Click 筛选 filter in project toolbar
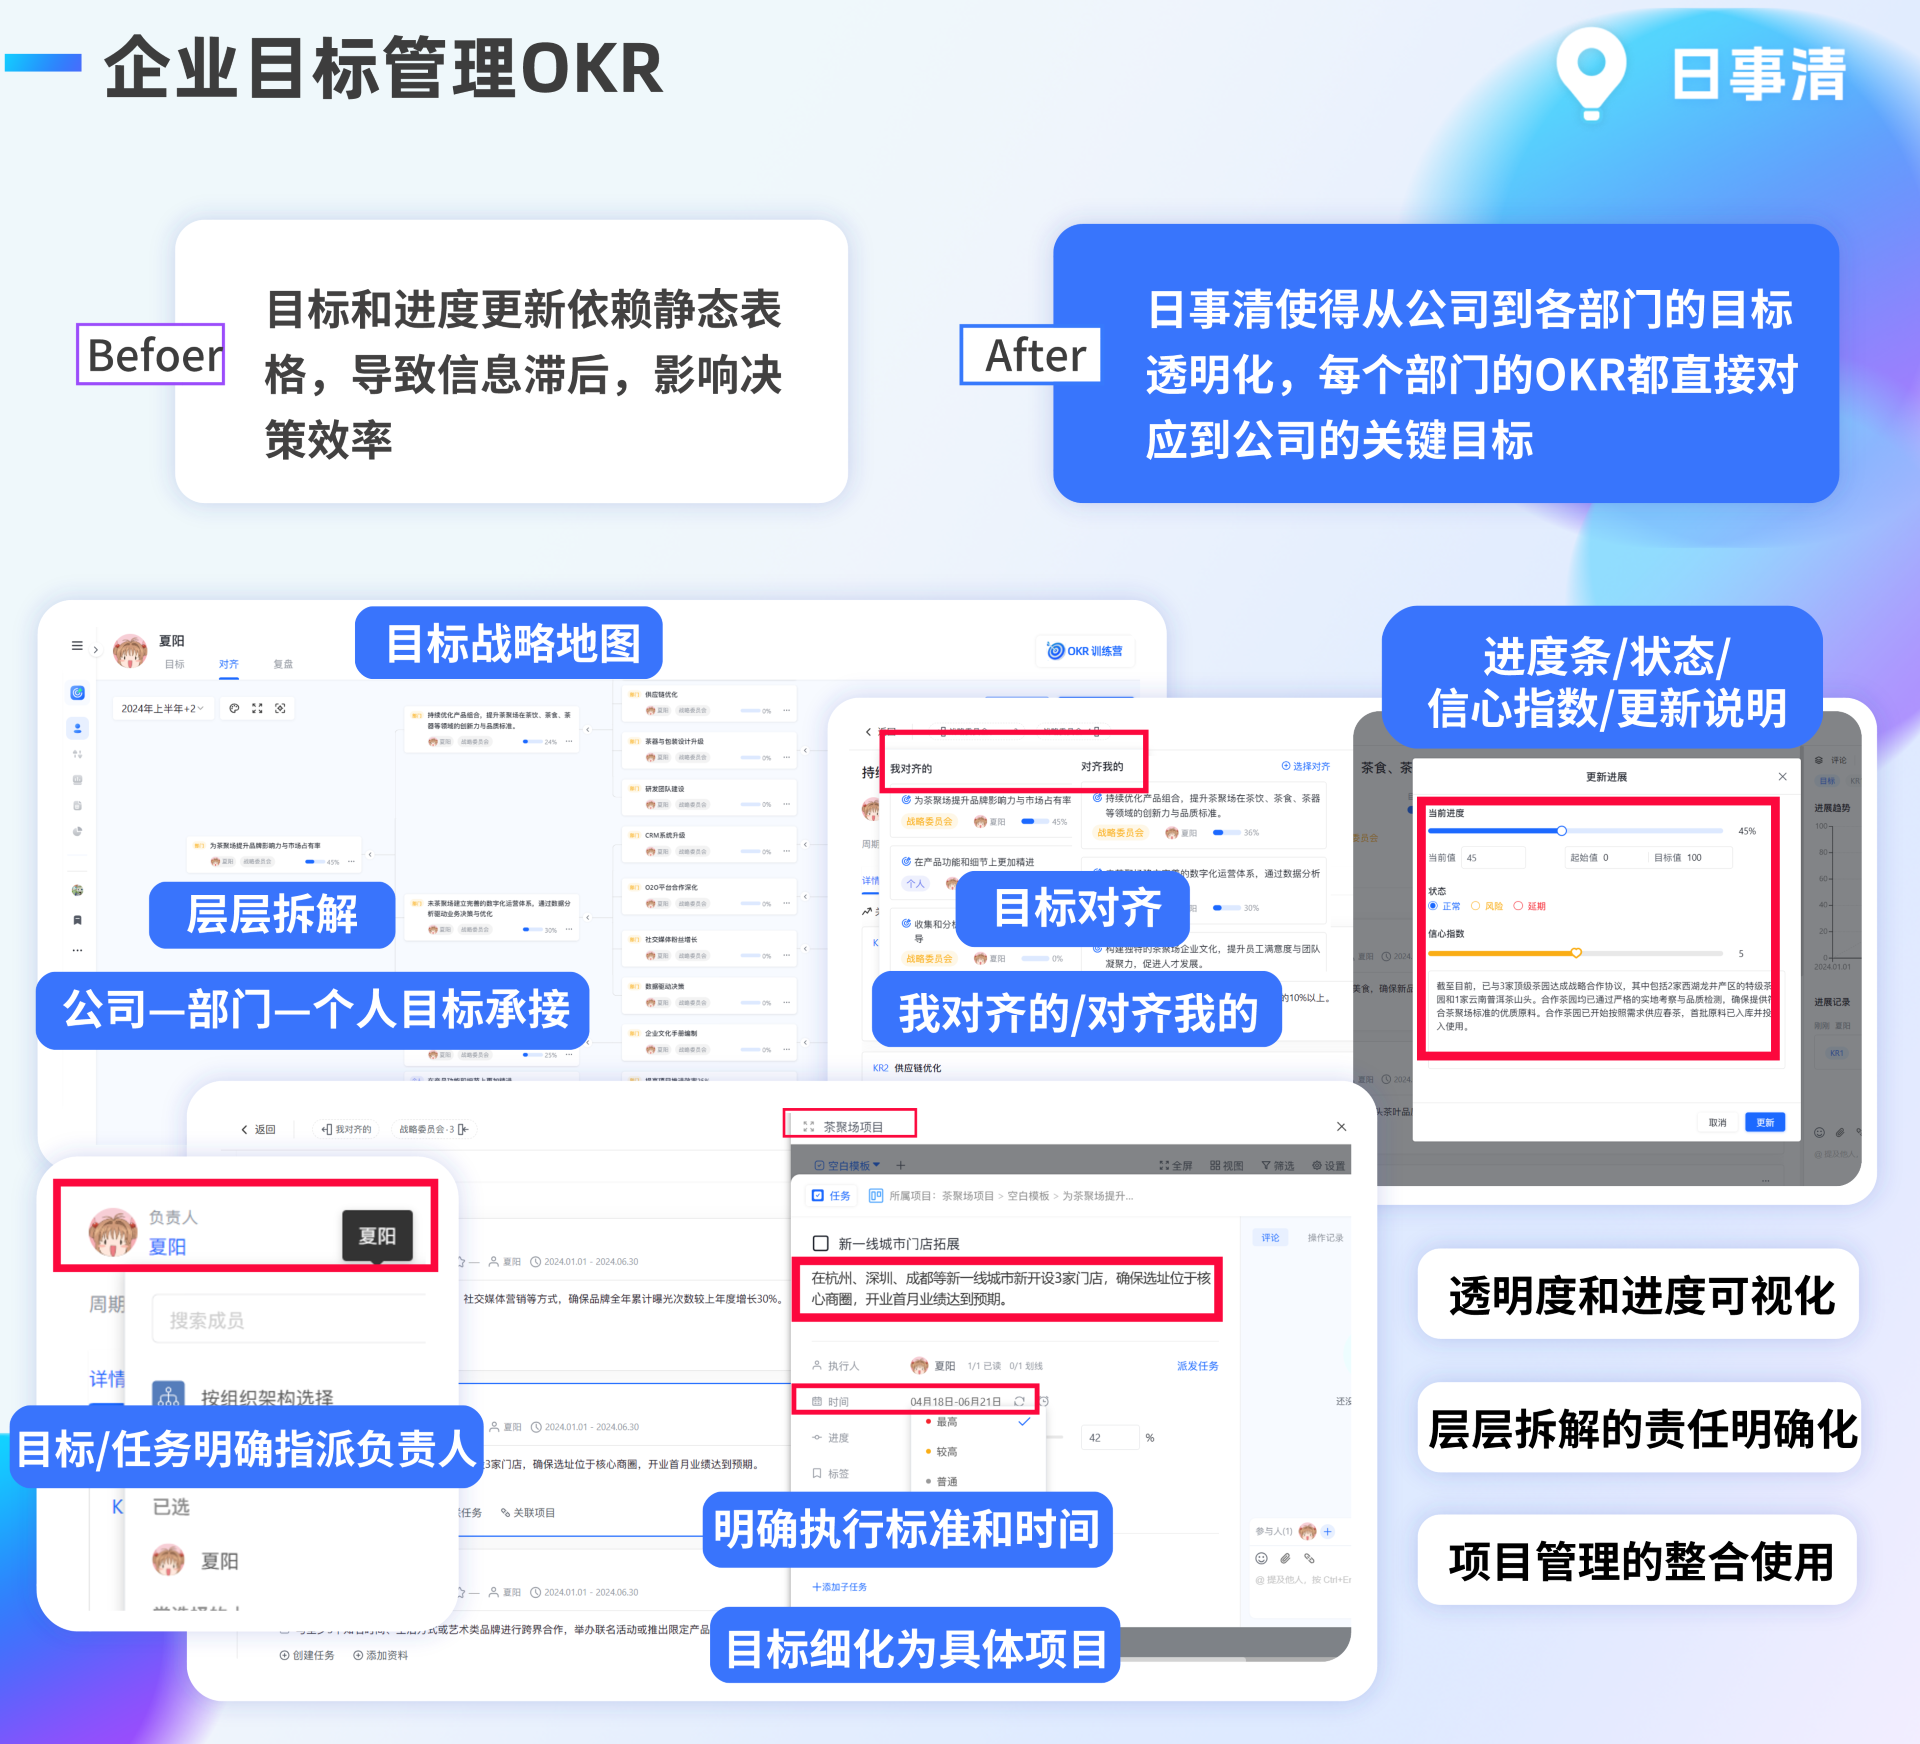 tap(1278, 1166)
